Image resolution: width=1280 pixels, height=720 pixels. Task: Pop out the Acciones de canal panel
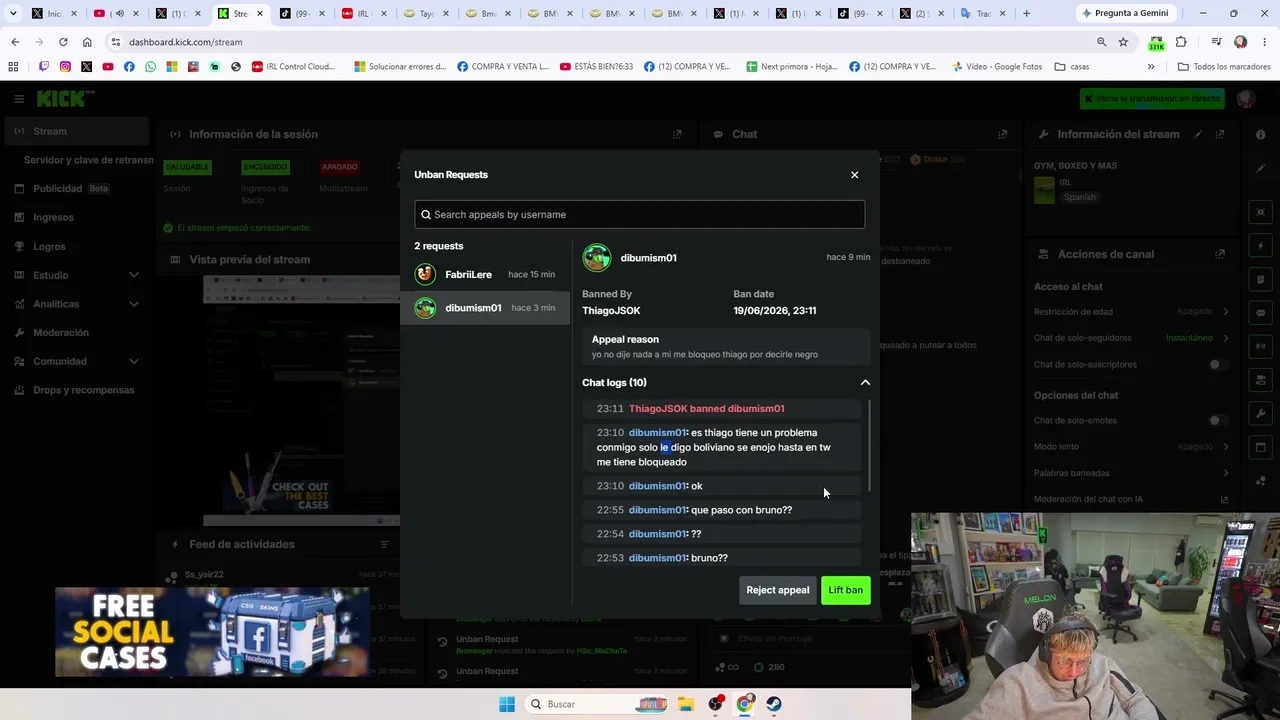click(1220, 254)
